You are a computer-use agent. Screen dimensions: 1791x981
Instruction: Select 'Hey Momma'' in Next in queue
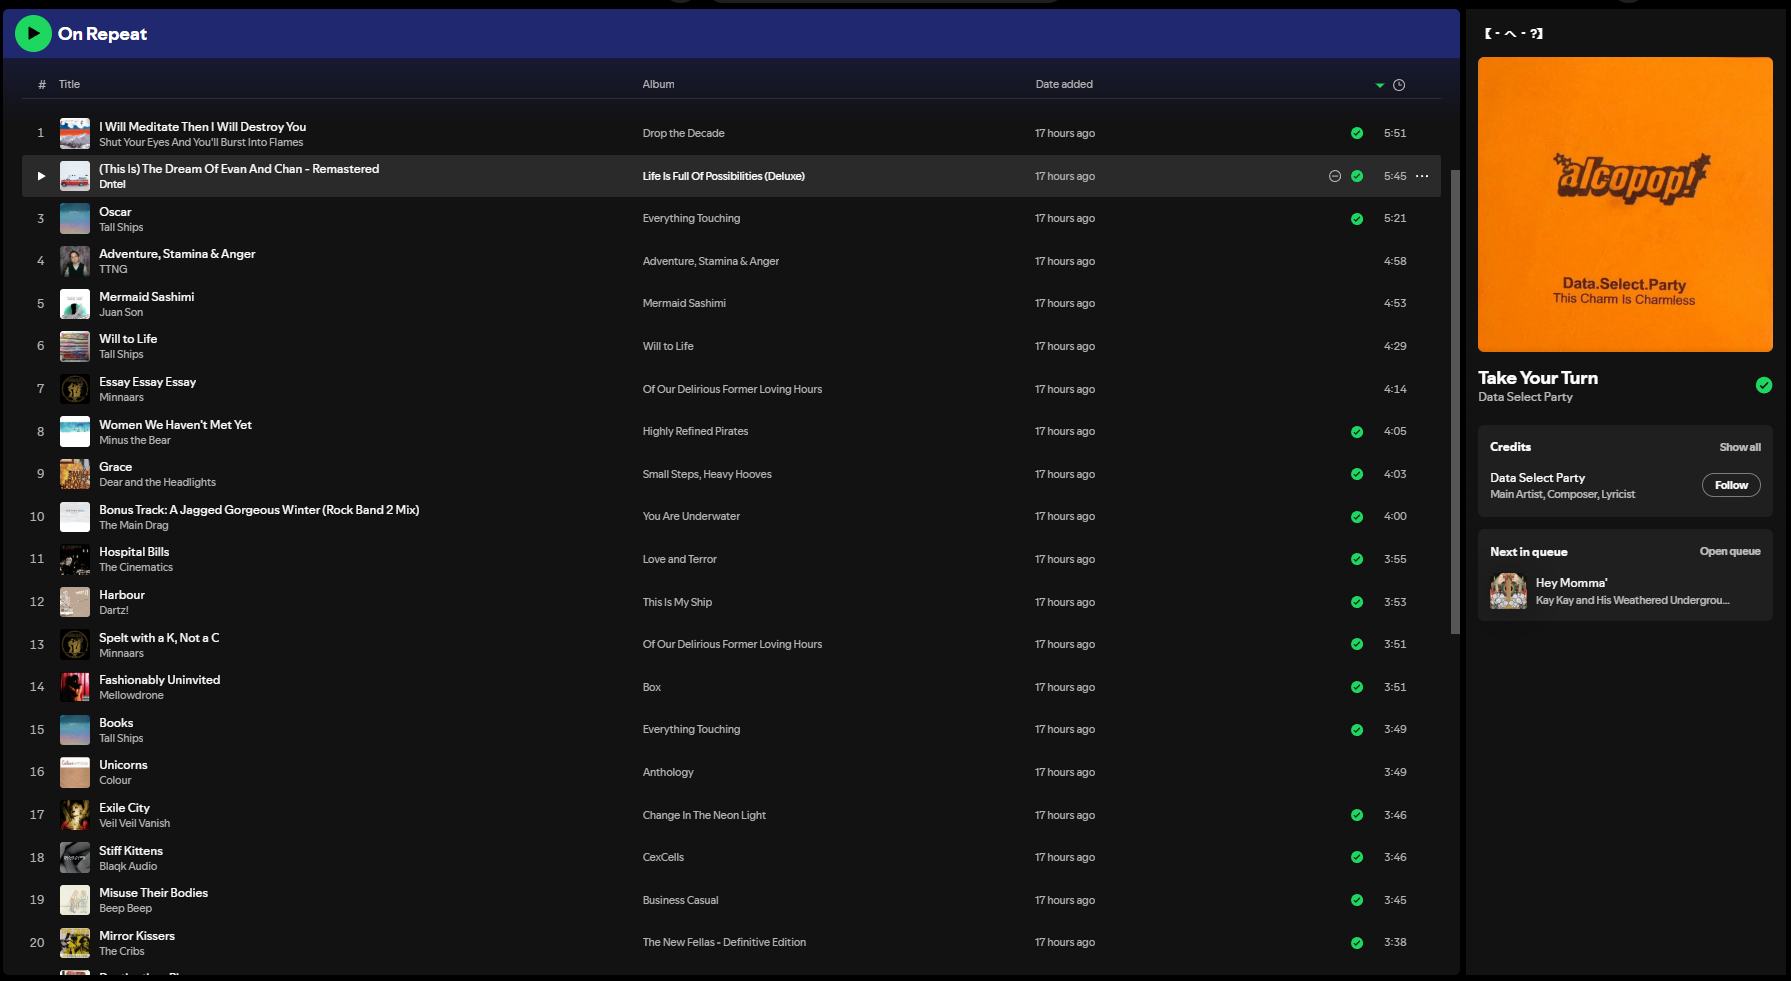coord(1571,583)
